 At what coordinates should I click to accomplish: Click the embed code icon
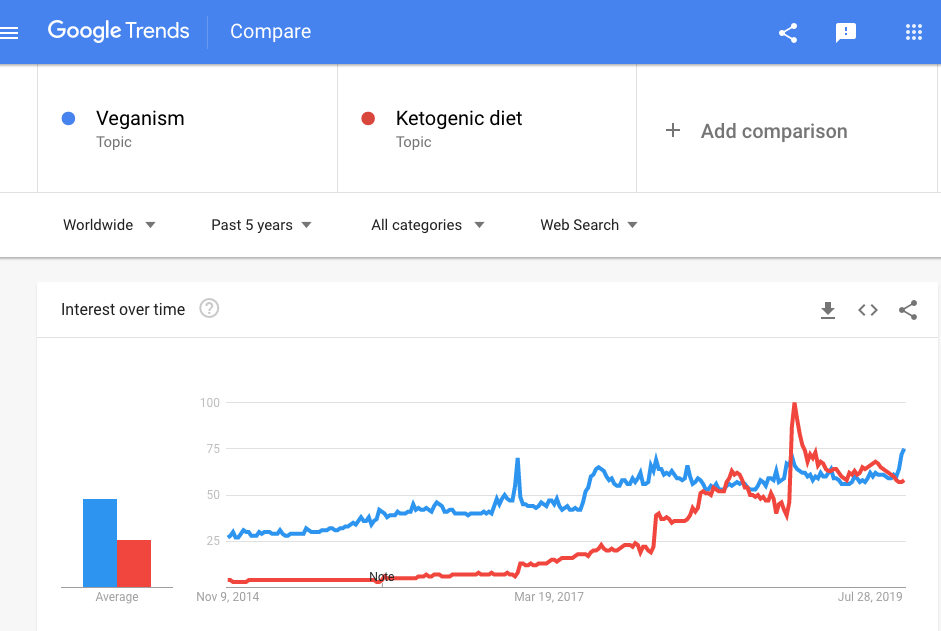coord(868,310)
